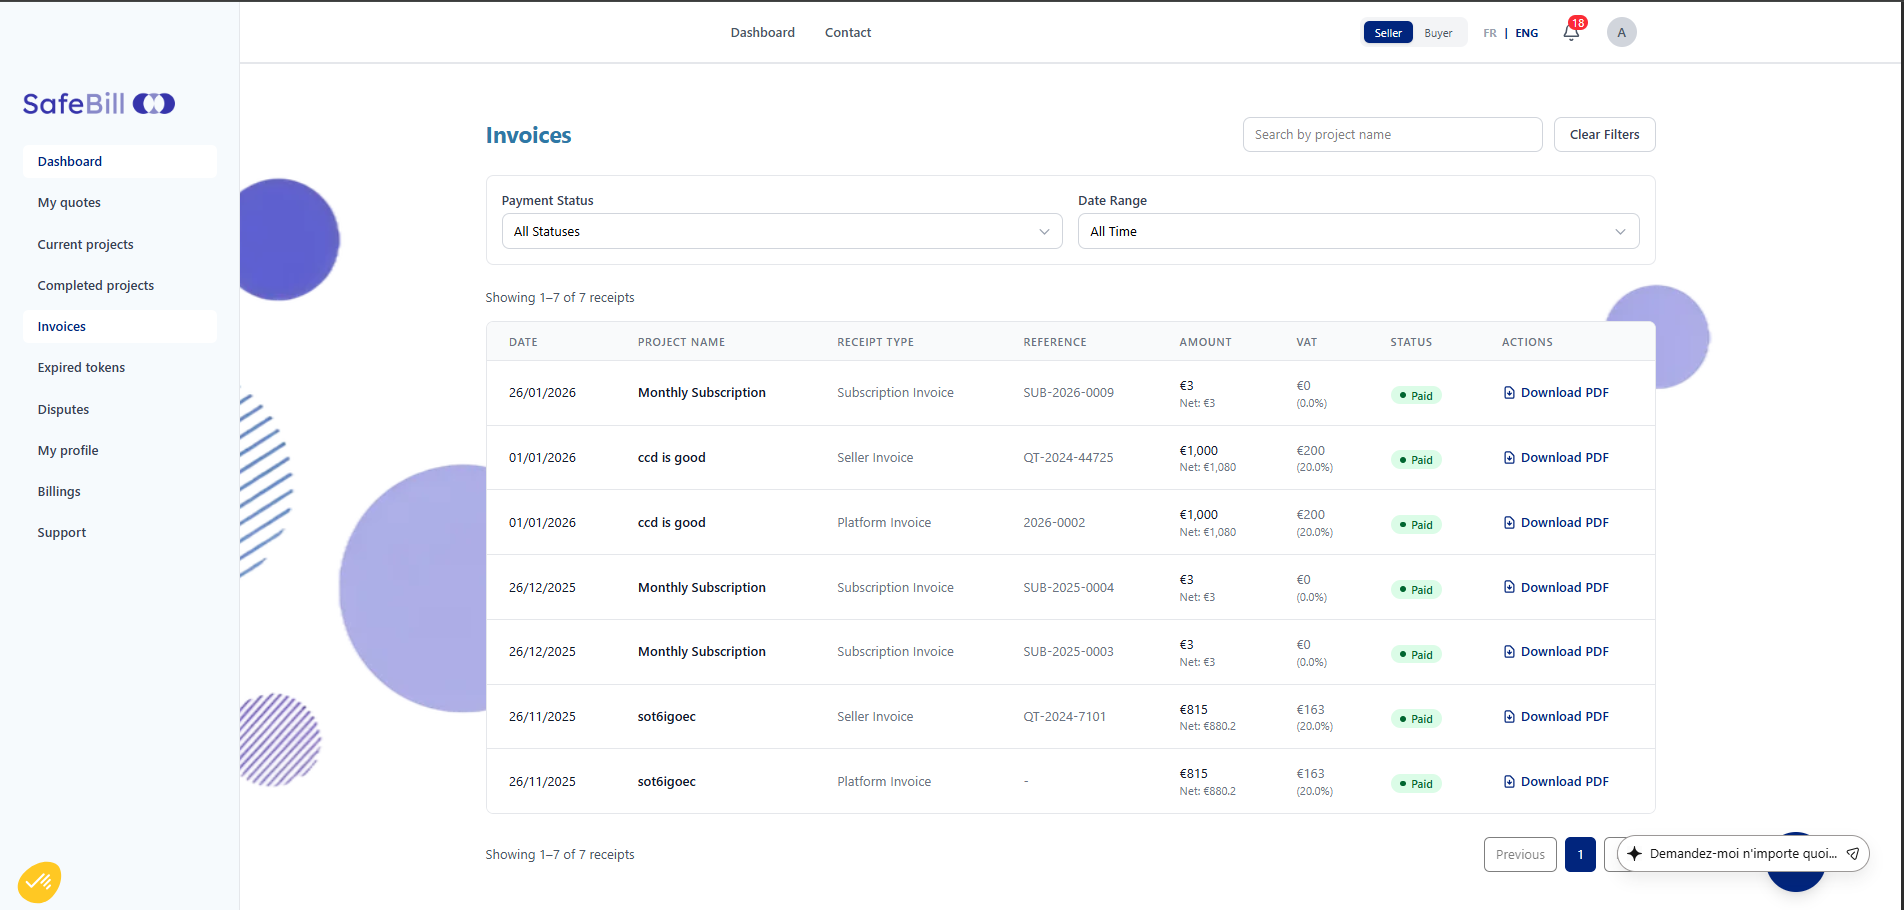Click the Previous pagination button
The width and height of the screenshot is (1904, 910).
point(1520,855)
